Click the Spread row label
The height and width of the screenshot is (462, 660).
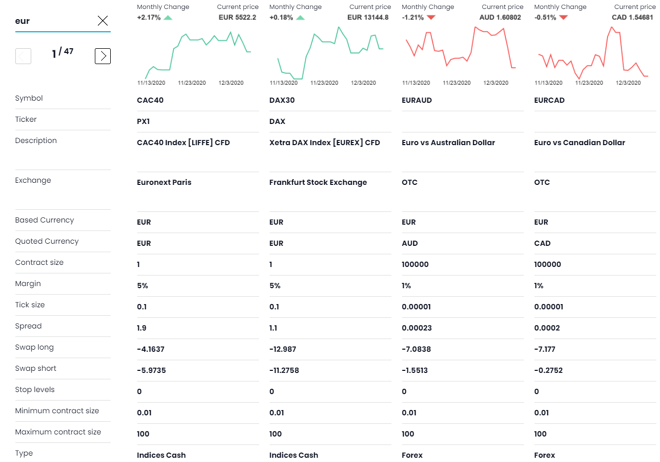tap(28, 326)
